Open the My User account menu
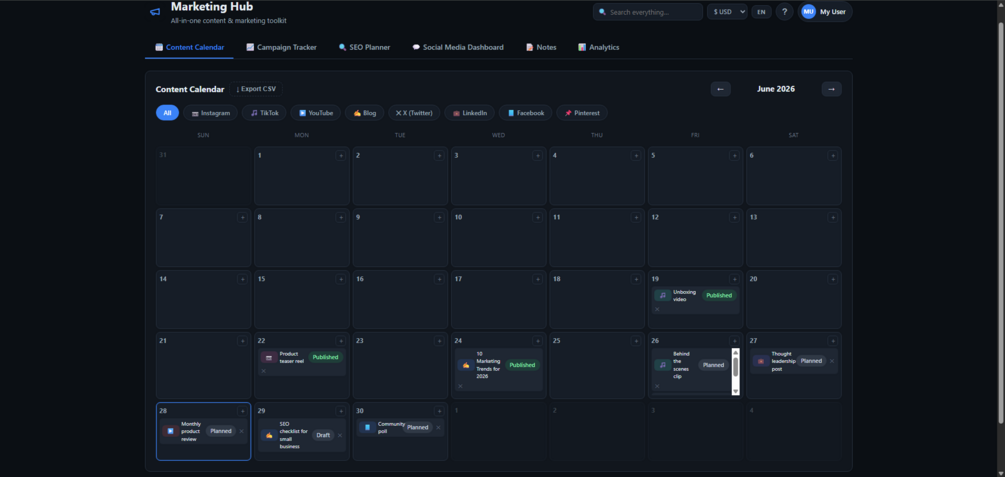Screen dimensions: 1005x477 826,12
